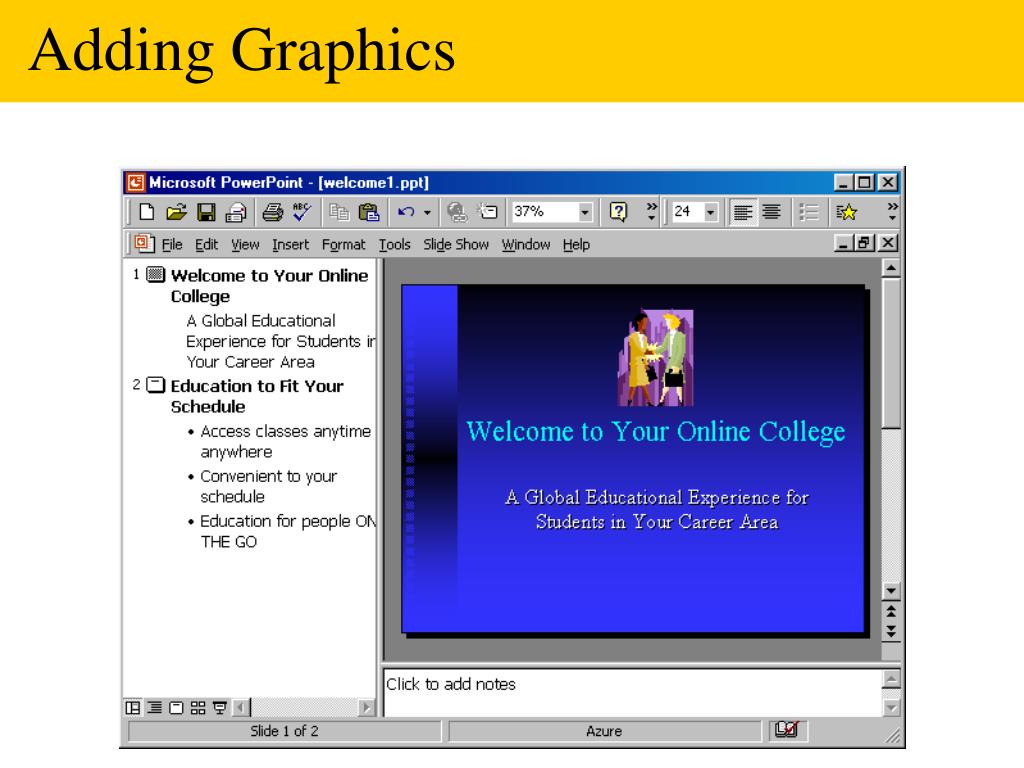Click the Microsoft PowerPoint Help question icon
1024x768 pixels.
pos(618,212)
